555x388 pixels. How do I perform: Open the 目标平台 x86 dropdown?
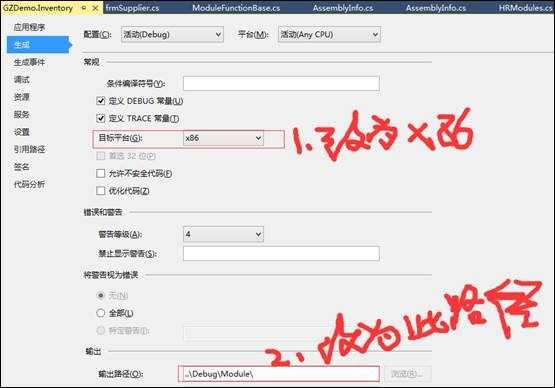tap(223, 138)
